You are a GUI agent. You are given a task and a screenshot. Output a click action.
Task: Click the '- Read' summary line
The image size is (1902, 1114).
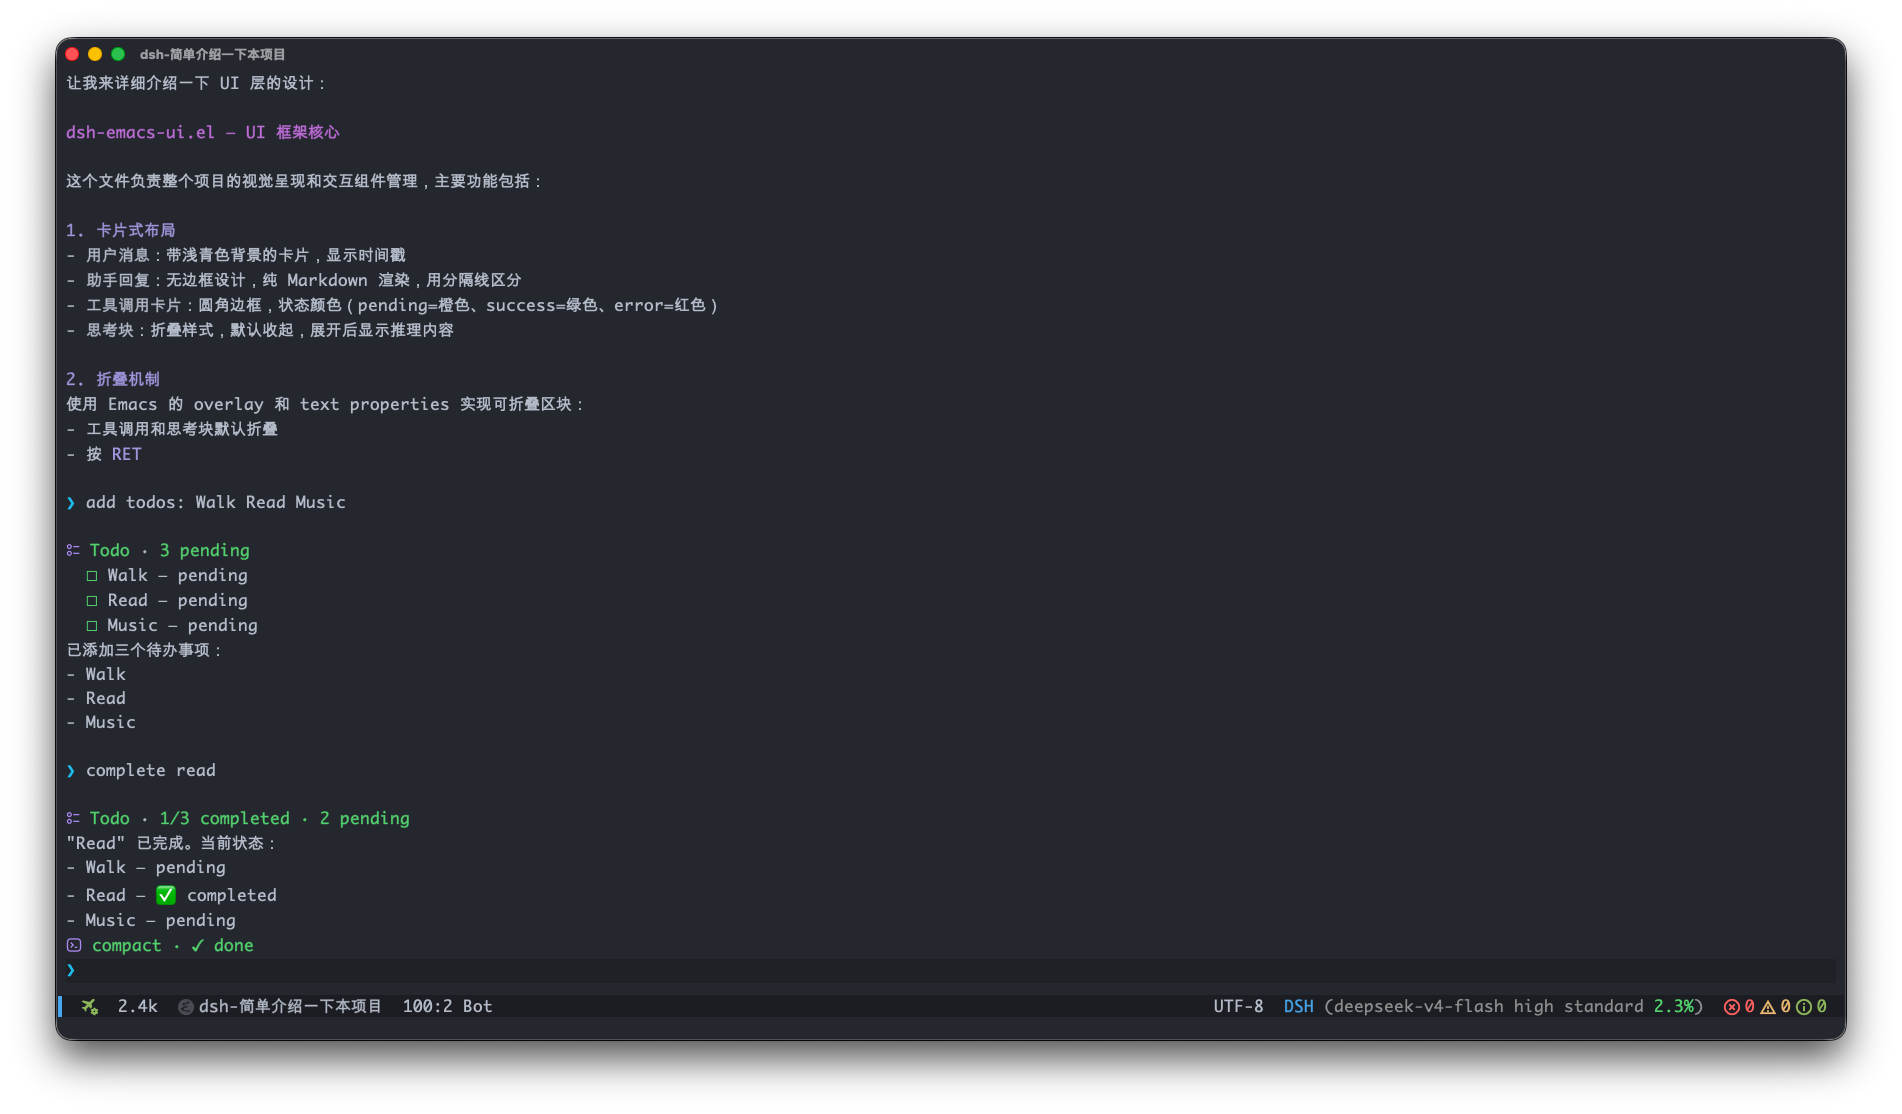click(x=96, y=698)
